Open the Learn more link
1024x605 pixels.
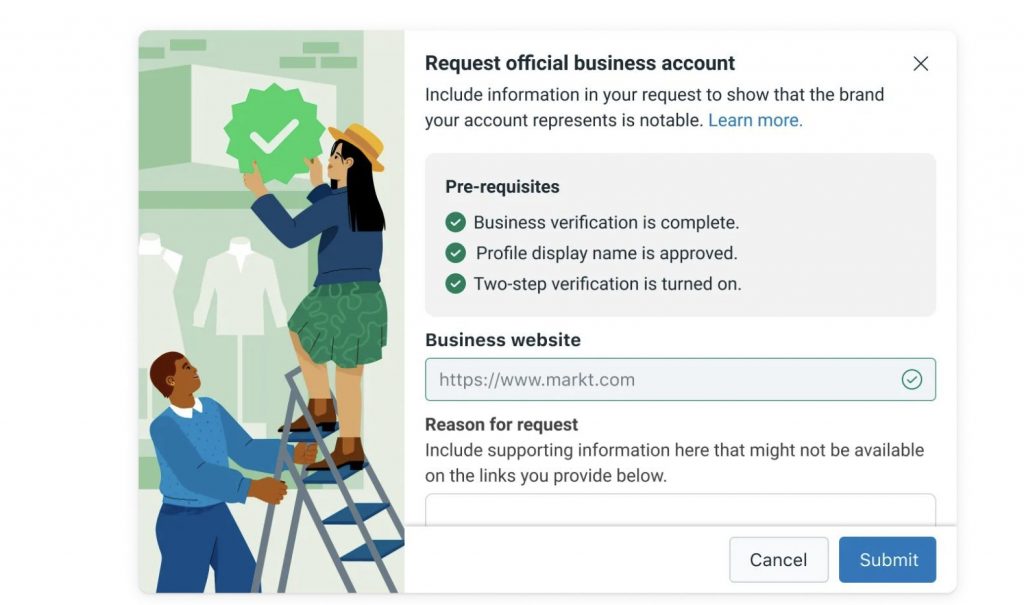click(755, 120)
